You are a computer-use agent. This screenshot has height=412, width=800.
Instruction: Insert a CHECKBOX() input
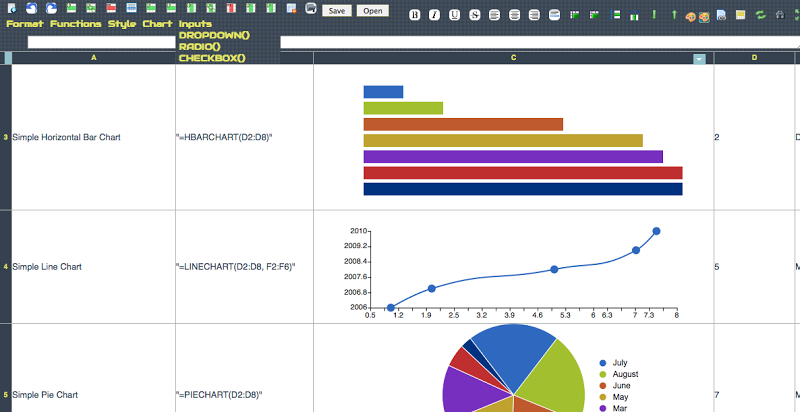212,58
